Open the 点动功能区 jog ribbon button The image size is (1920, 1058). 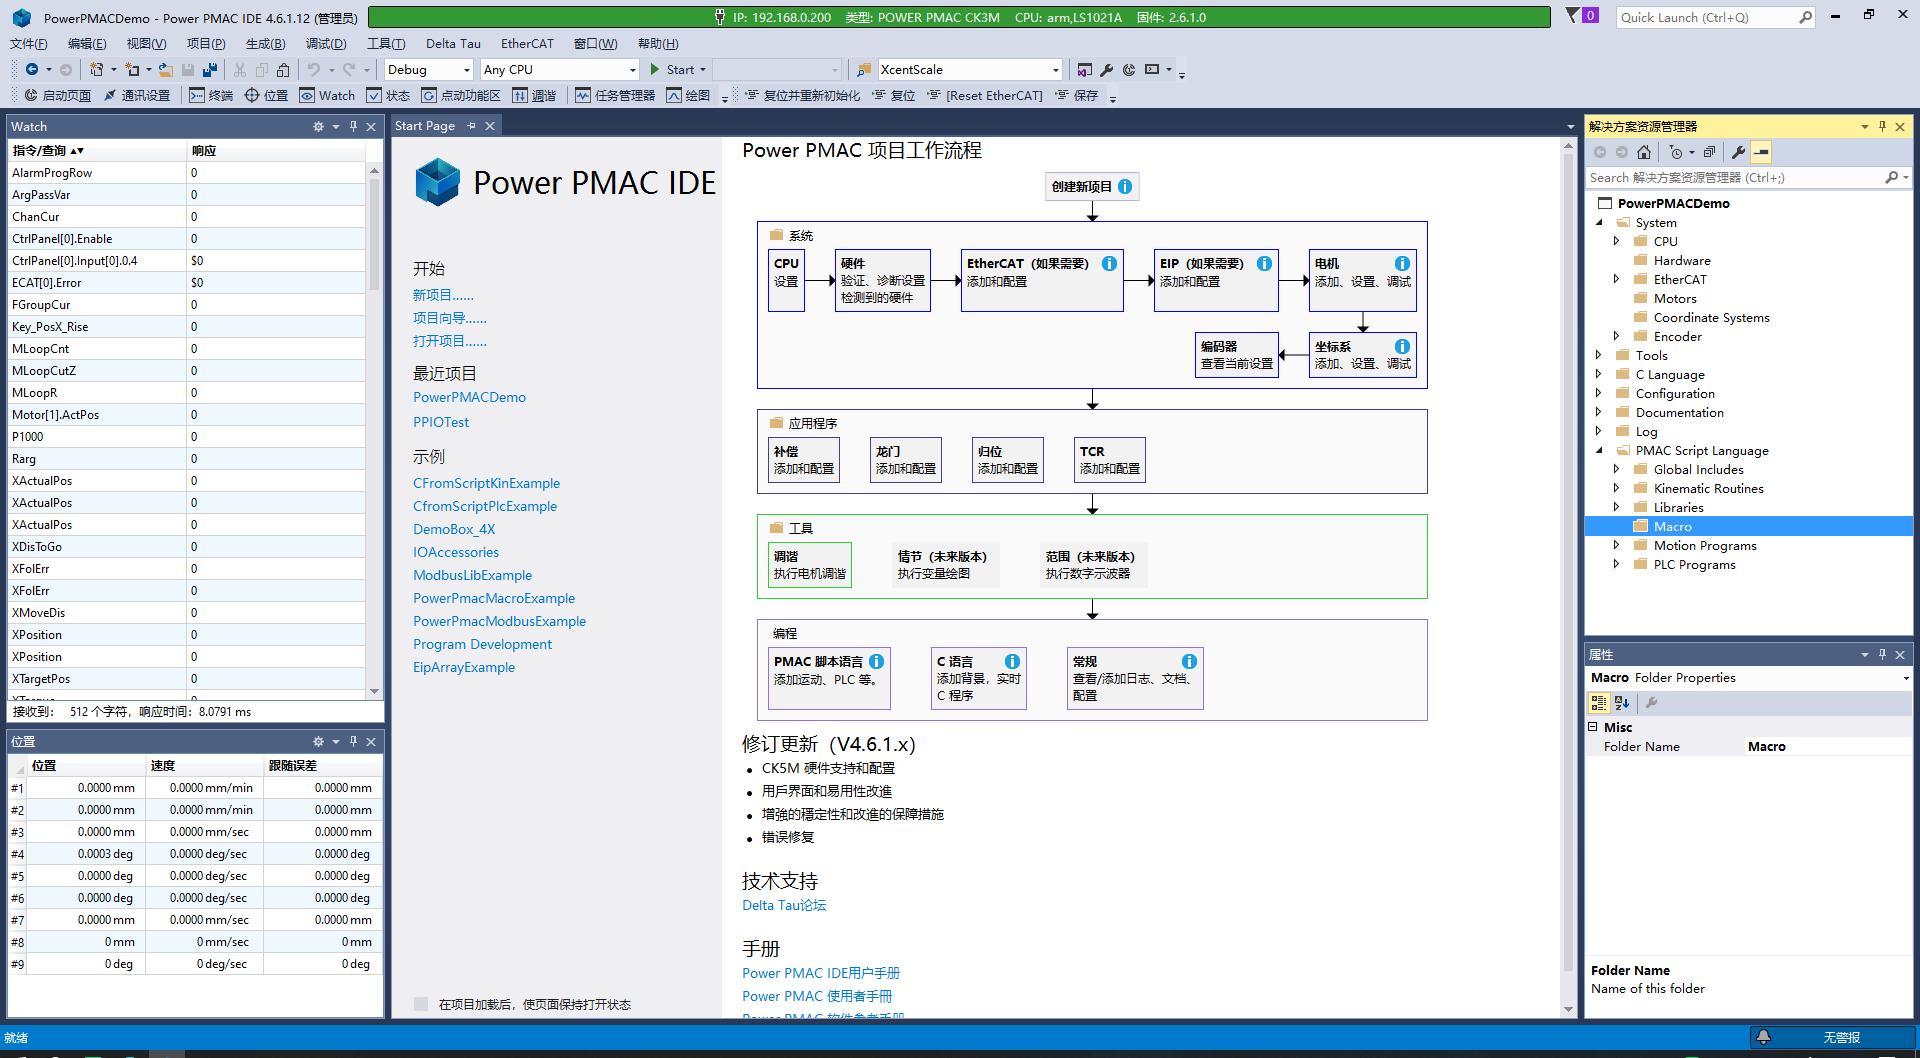460,95
